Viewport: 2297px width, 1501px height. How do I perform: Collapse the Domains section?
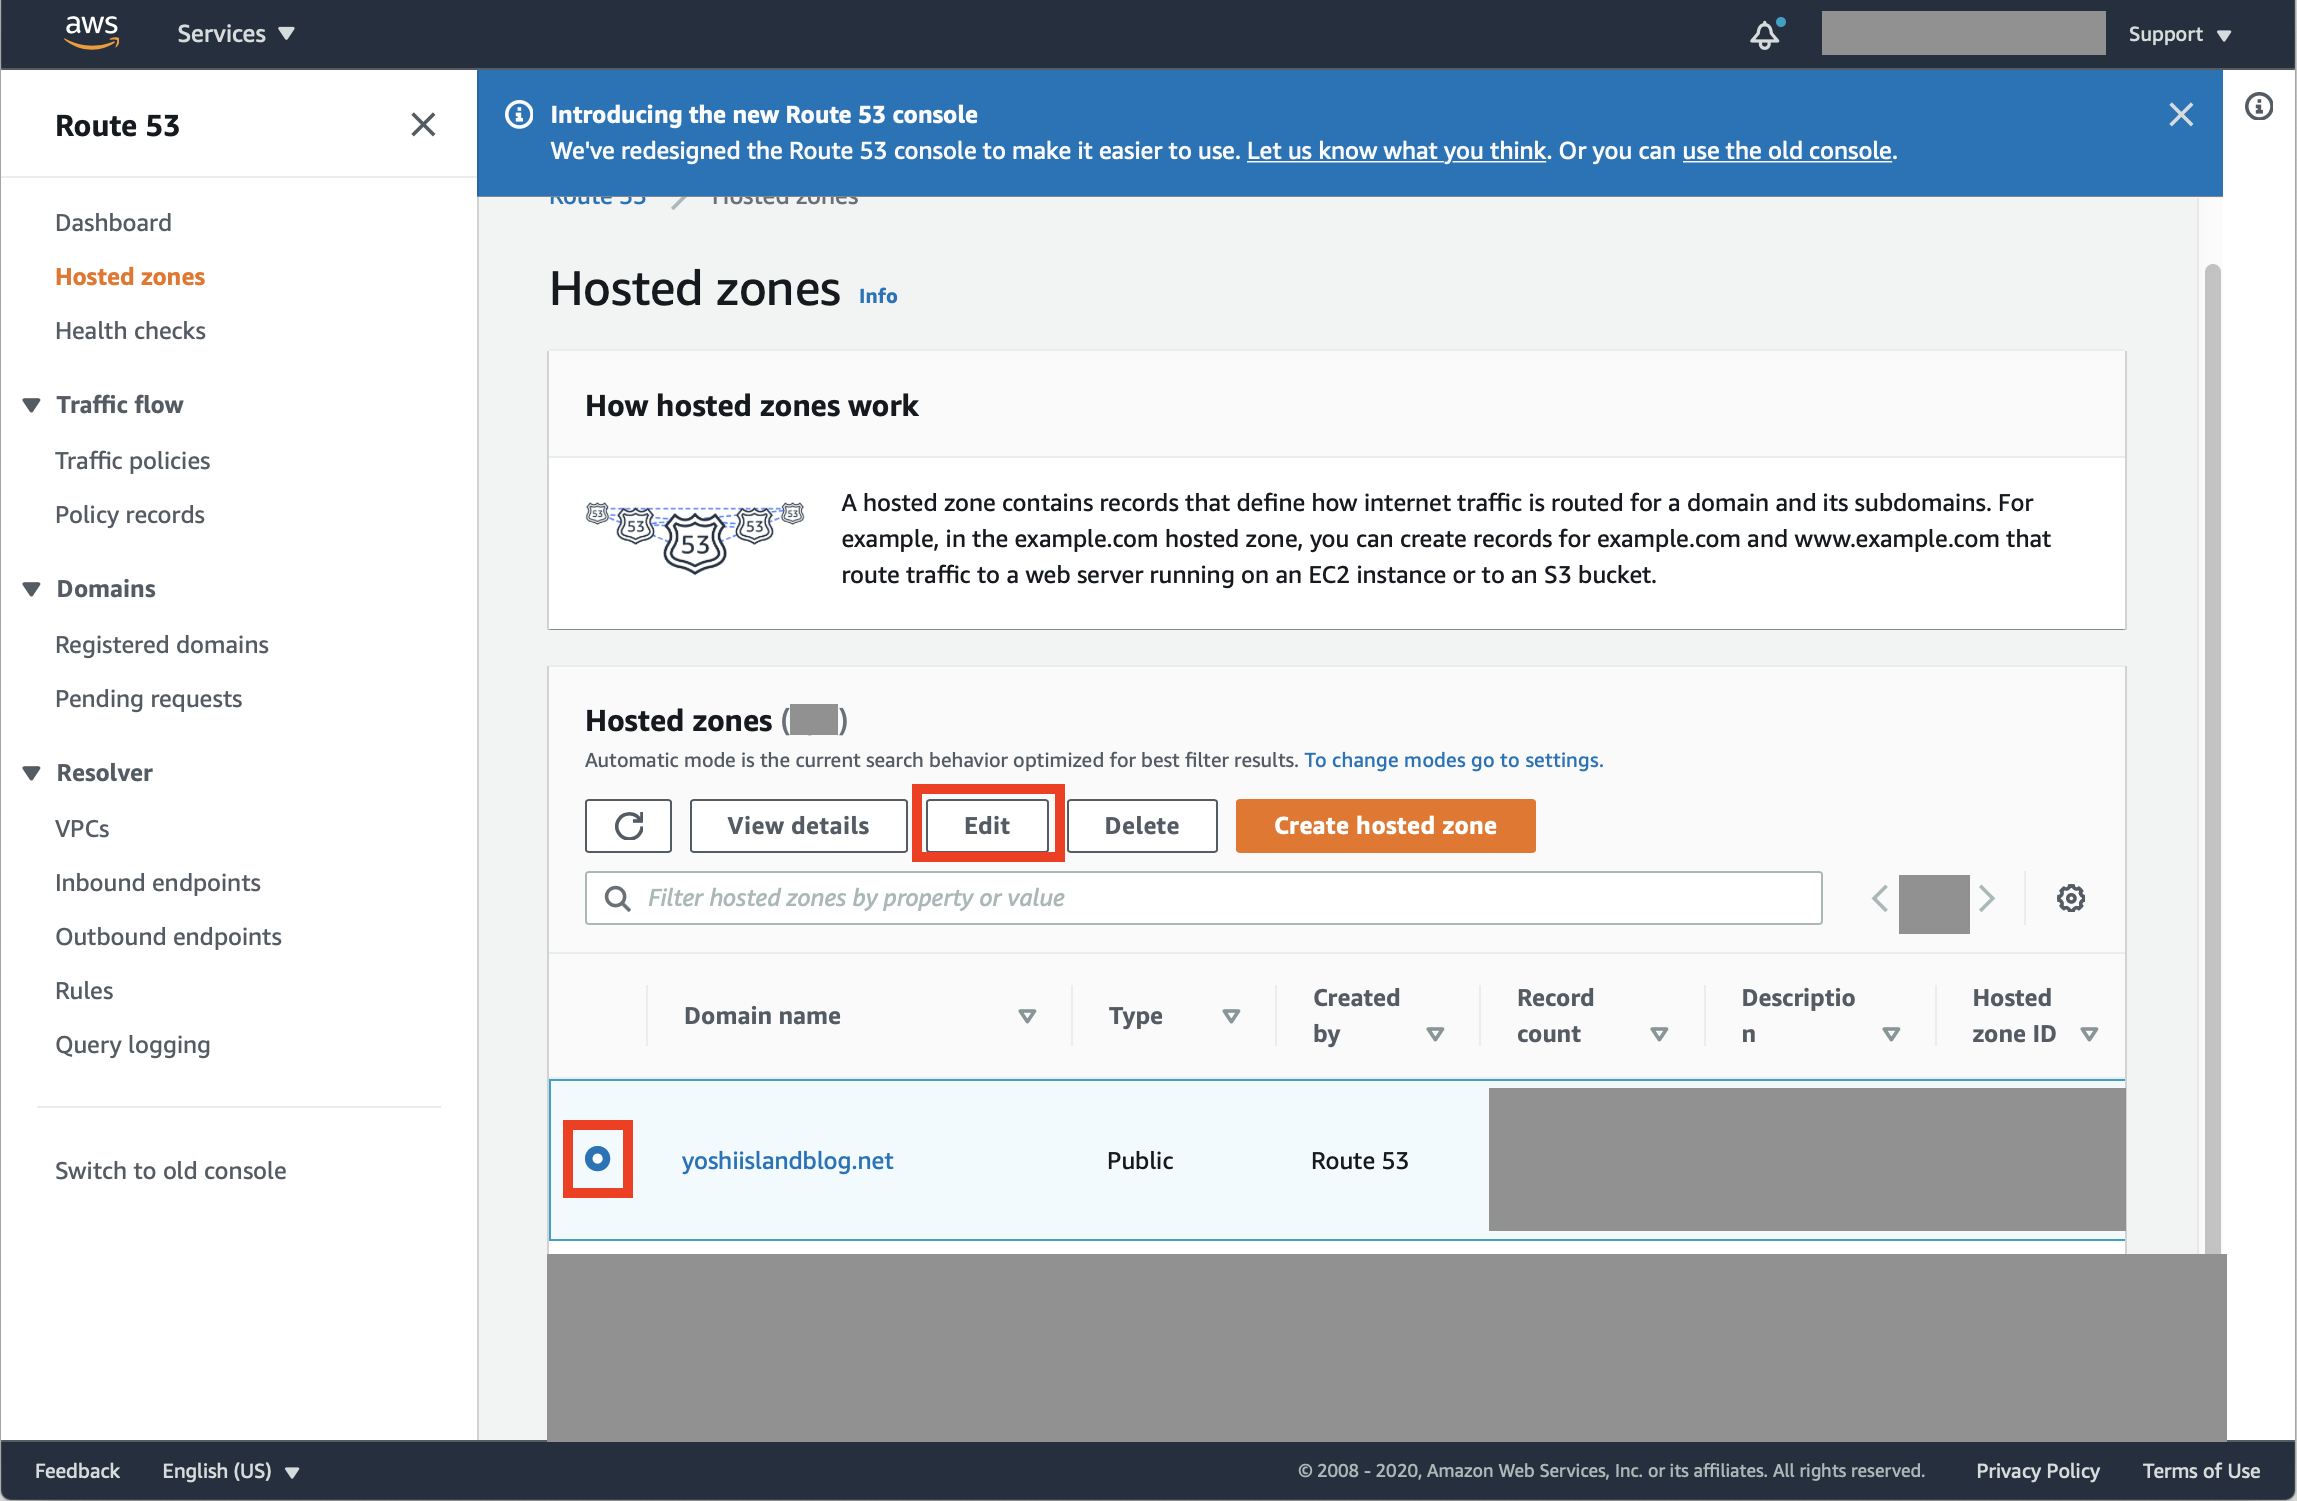tap(31, 589)
